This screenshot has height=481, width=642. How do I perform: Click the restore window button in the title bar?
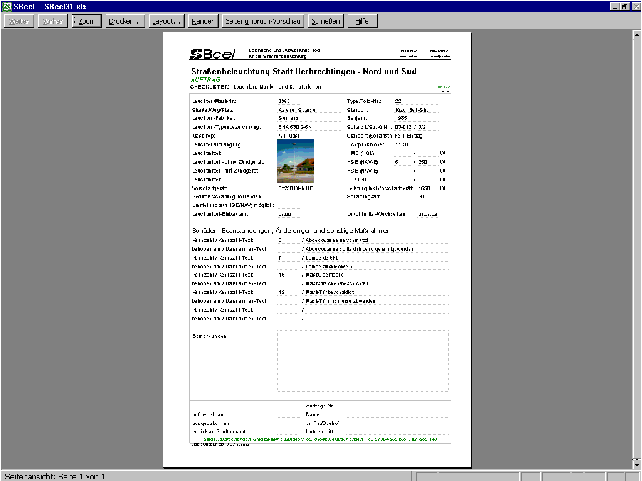625,7
